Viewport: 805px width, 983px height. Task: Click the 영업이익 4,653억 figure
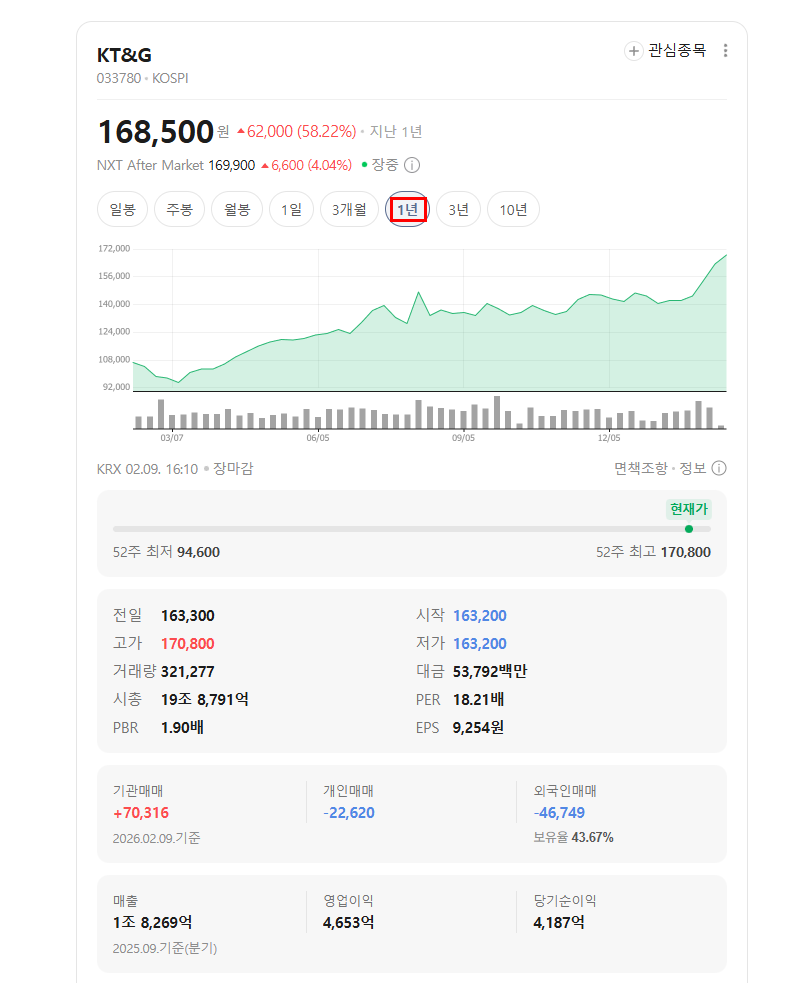coord(348,923)
